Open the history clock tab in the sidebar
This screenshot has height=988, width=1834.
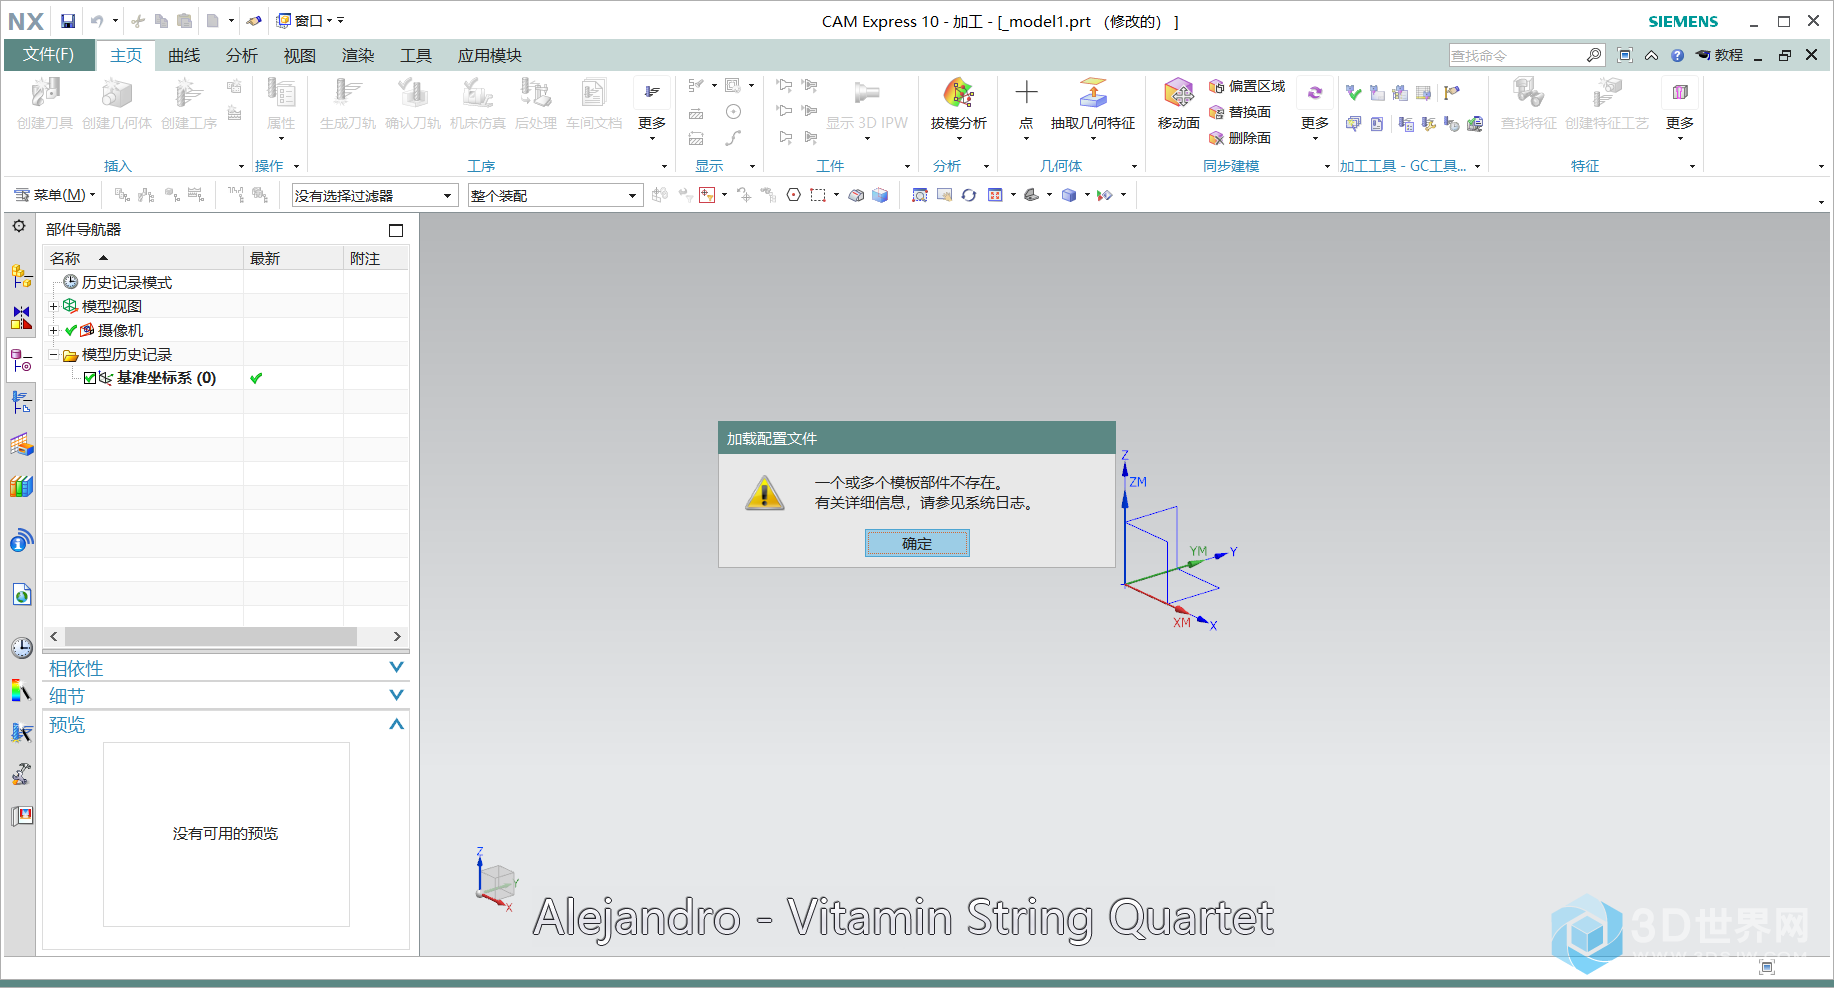(x=21, y=647)
